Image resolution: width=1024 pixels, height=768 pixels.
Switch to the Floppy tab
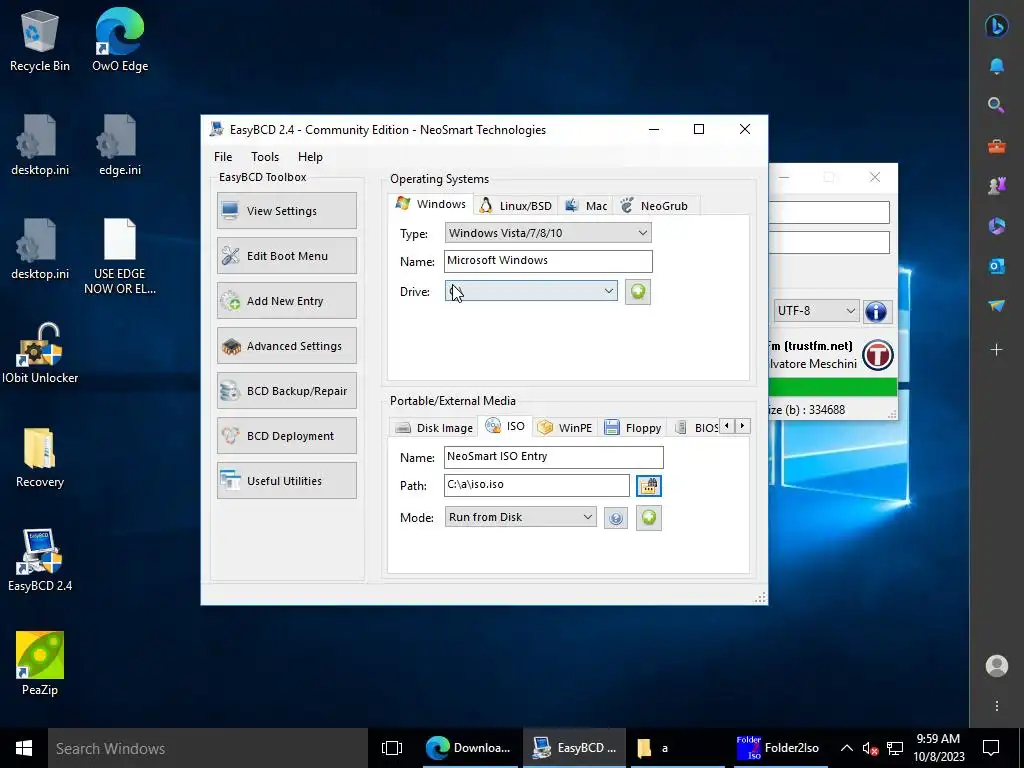(633, 428)
